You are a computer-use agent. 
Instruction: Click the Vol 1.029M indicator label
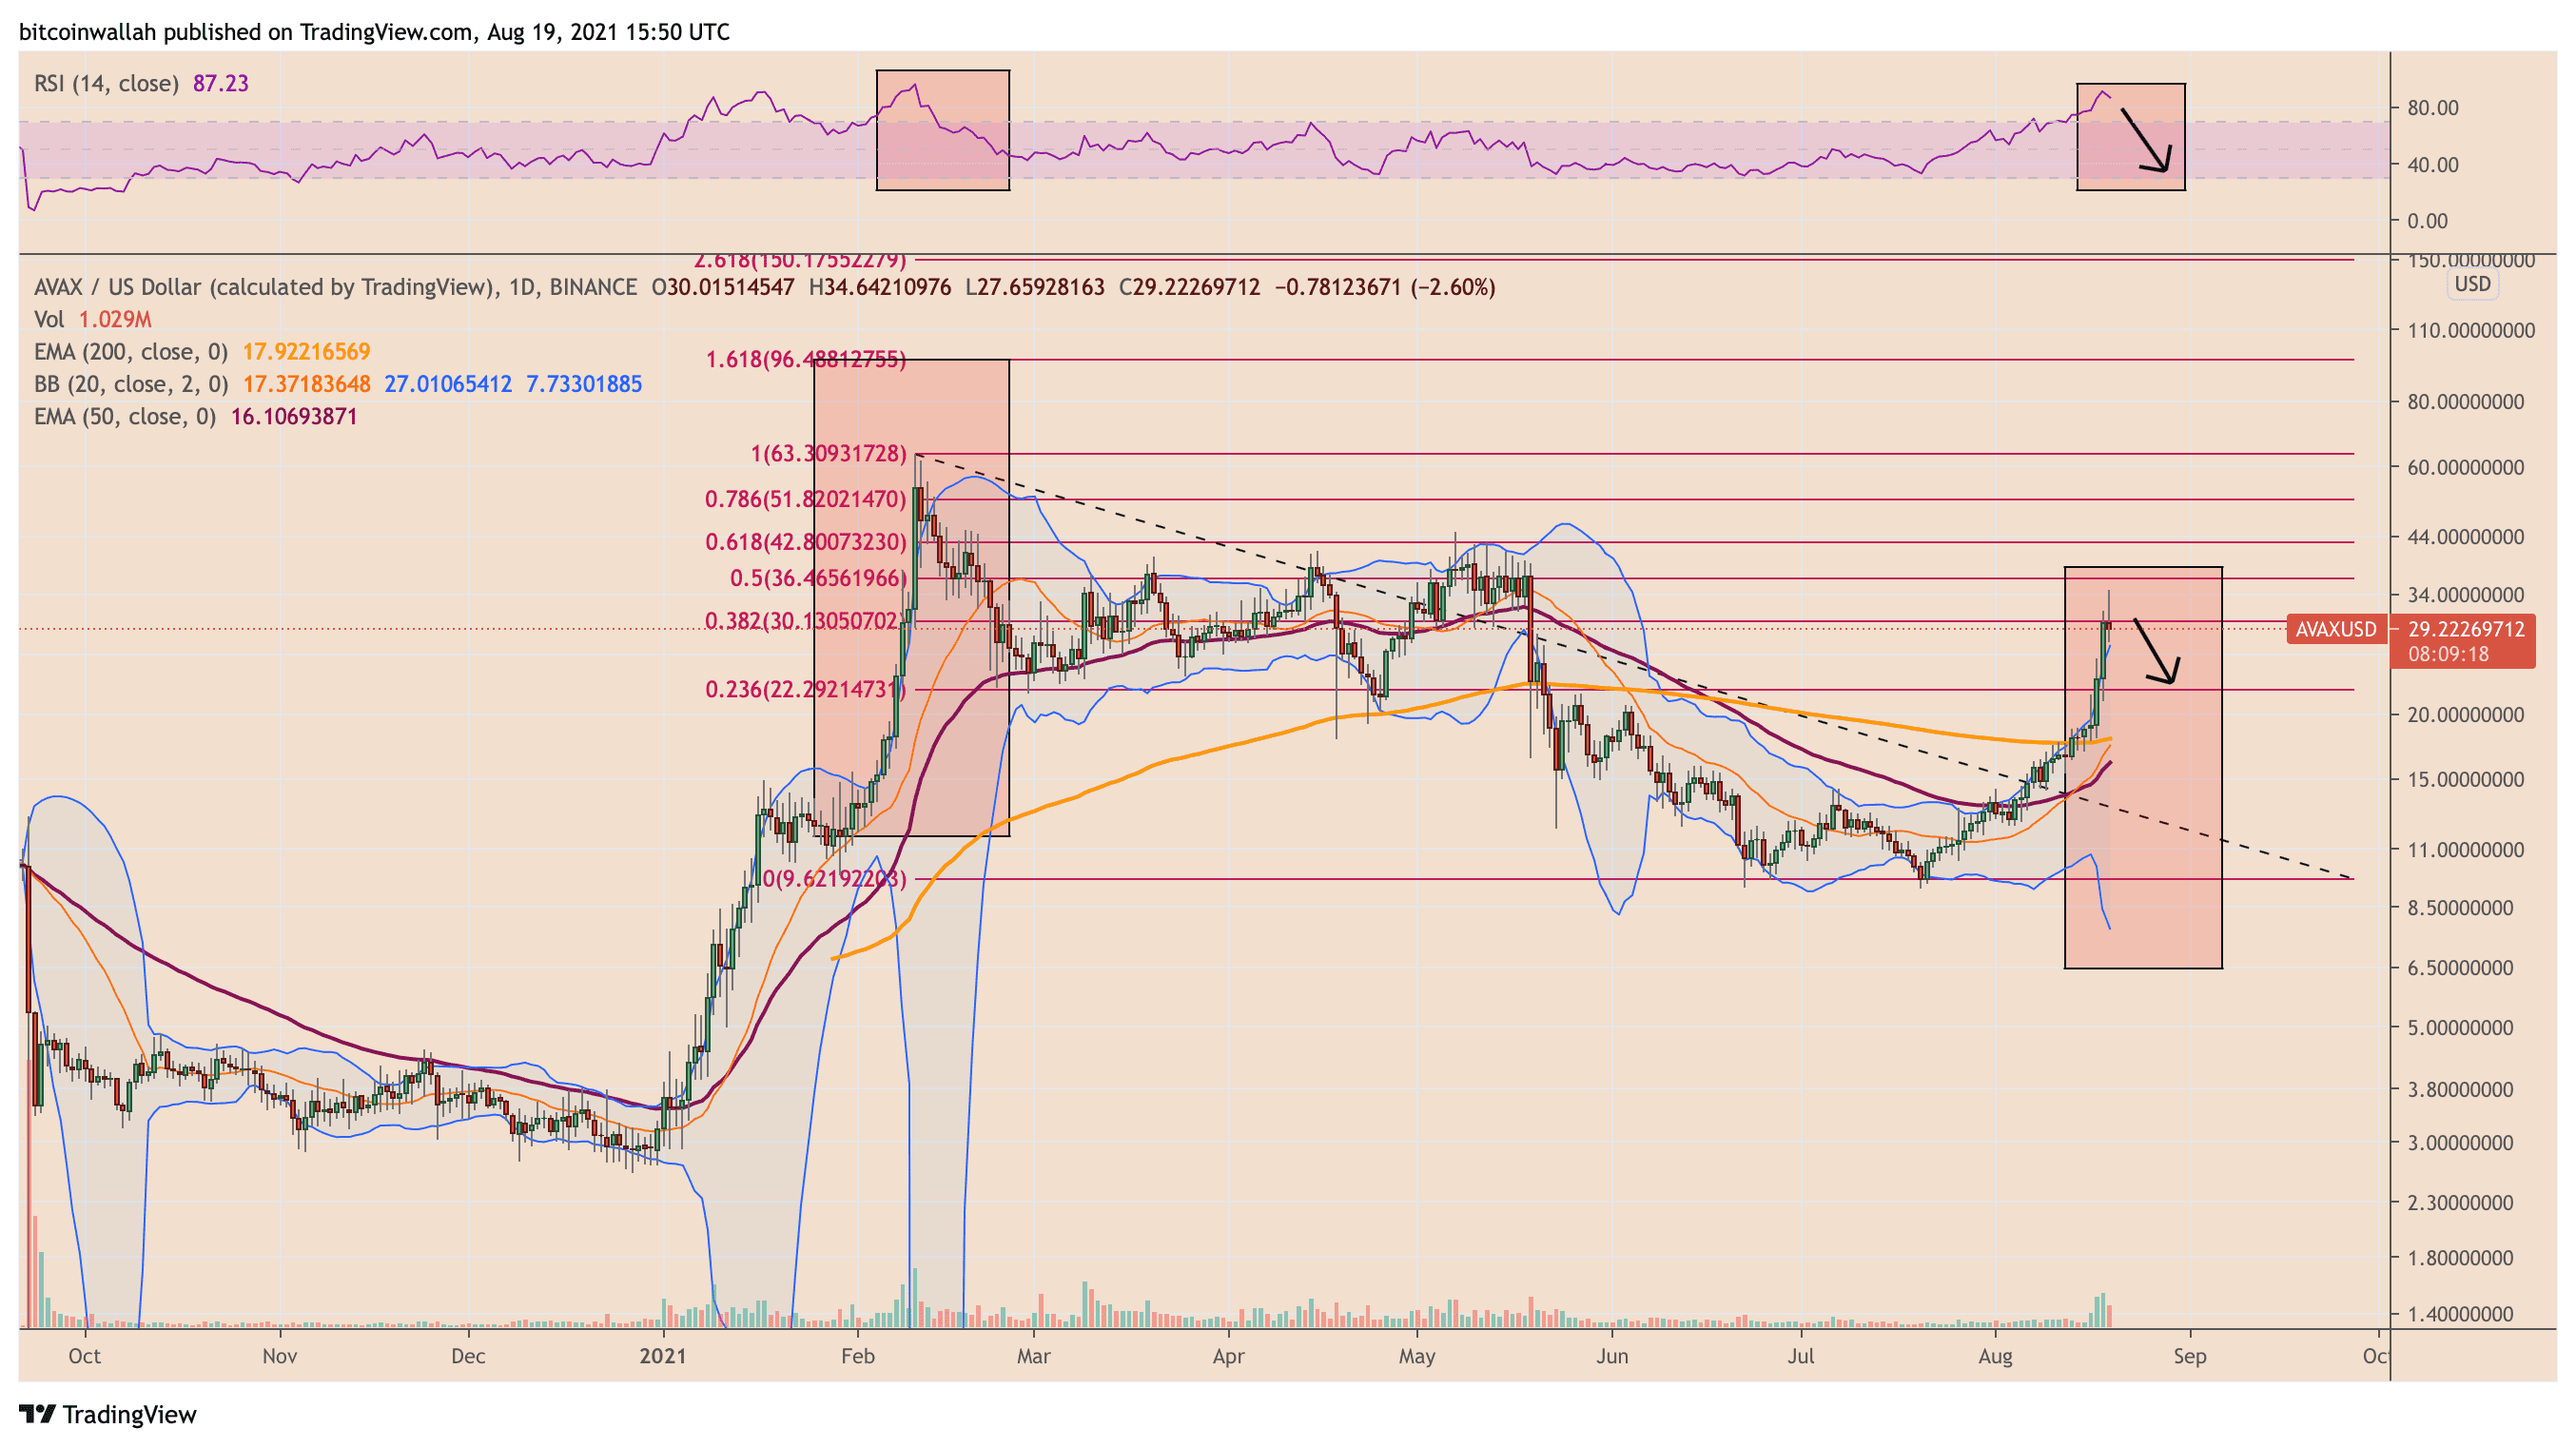[93, 319]
